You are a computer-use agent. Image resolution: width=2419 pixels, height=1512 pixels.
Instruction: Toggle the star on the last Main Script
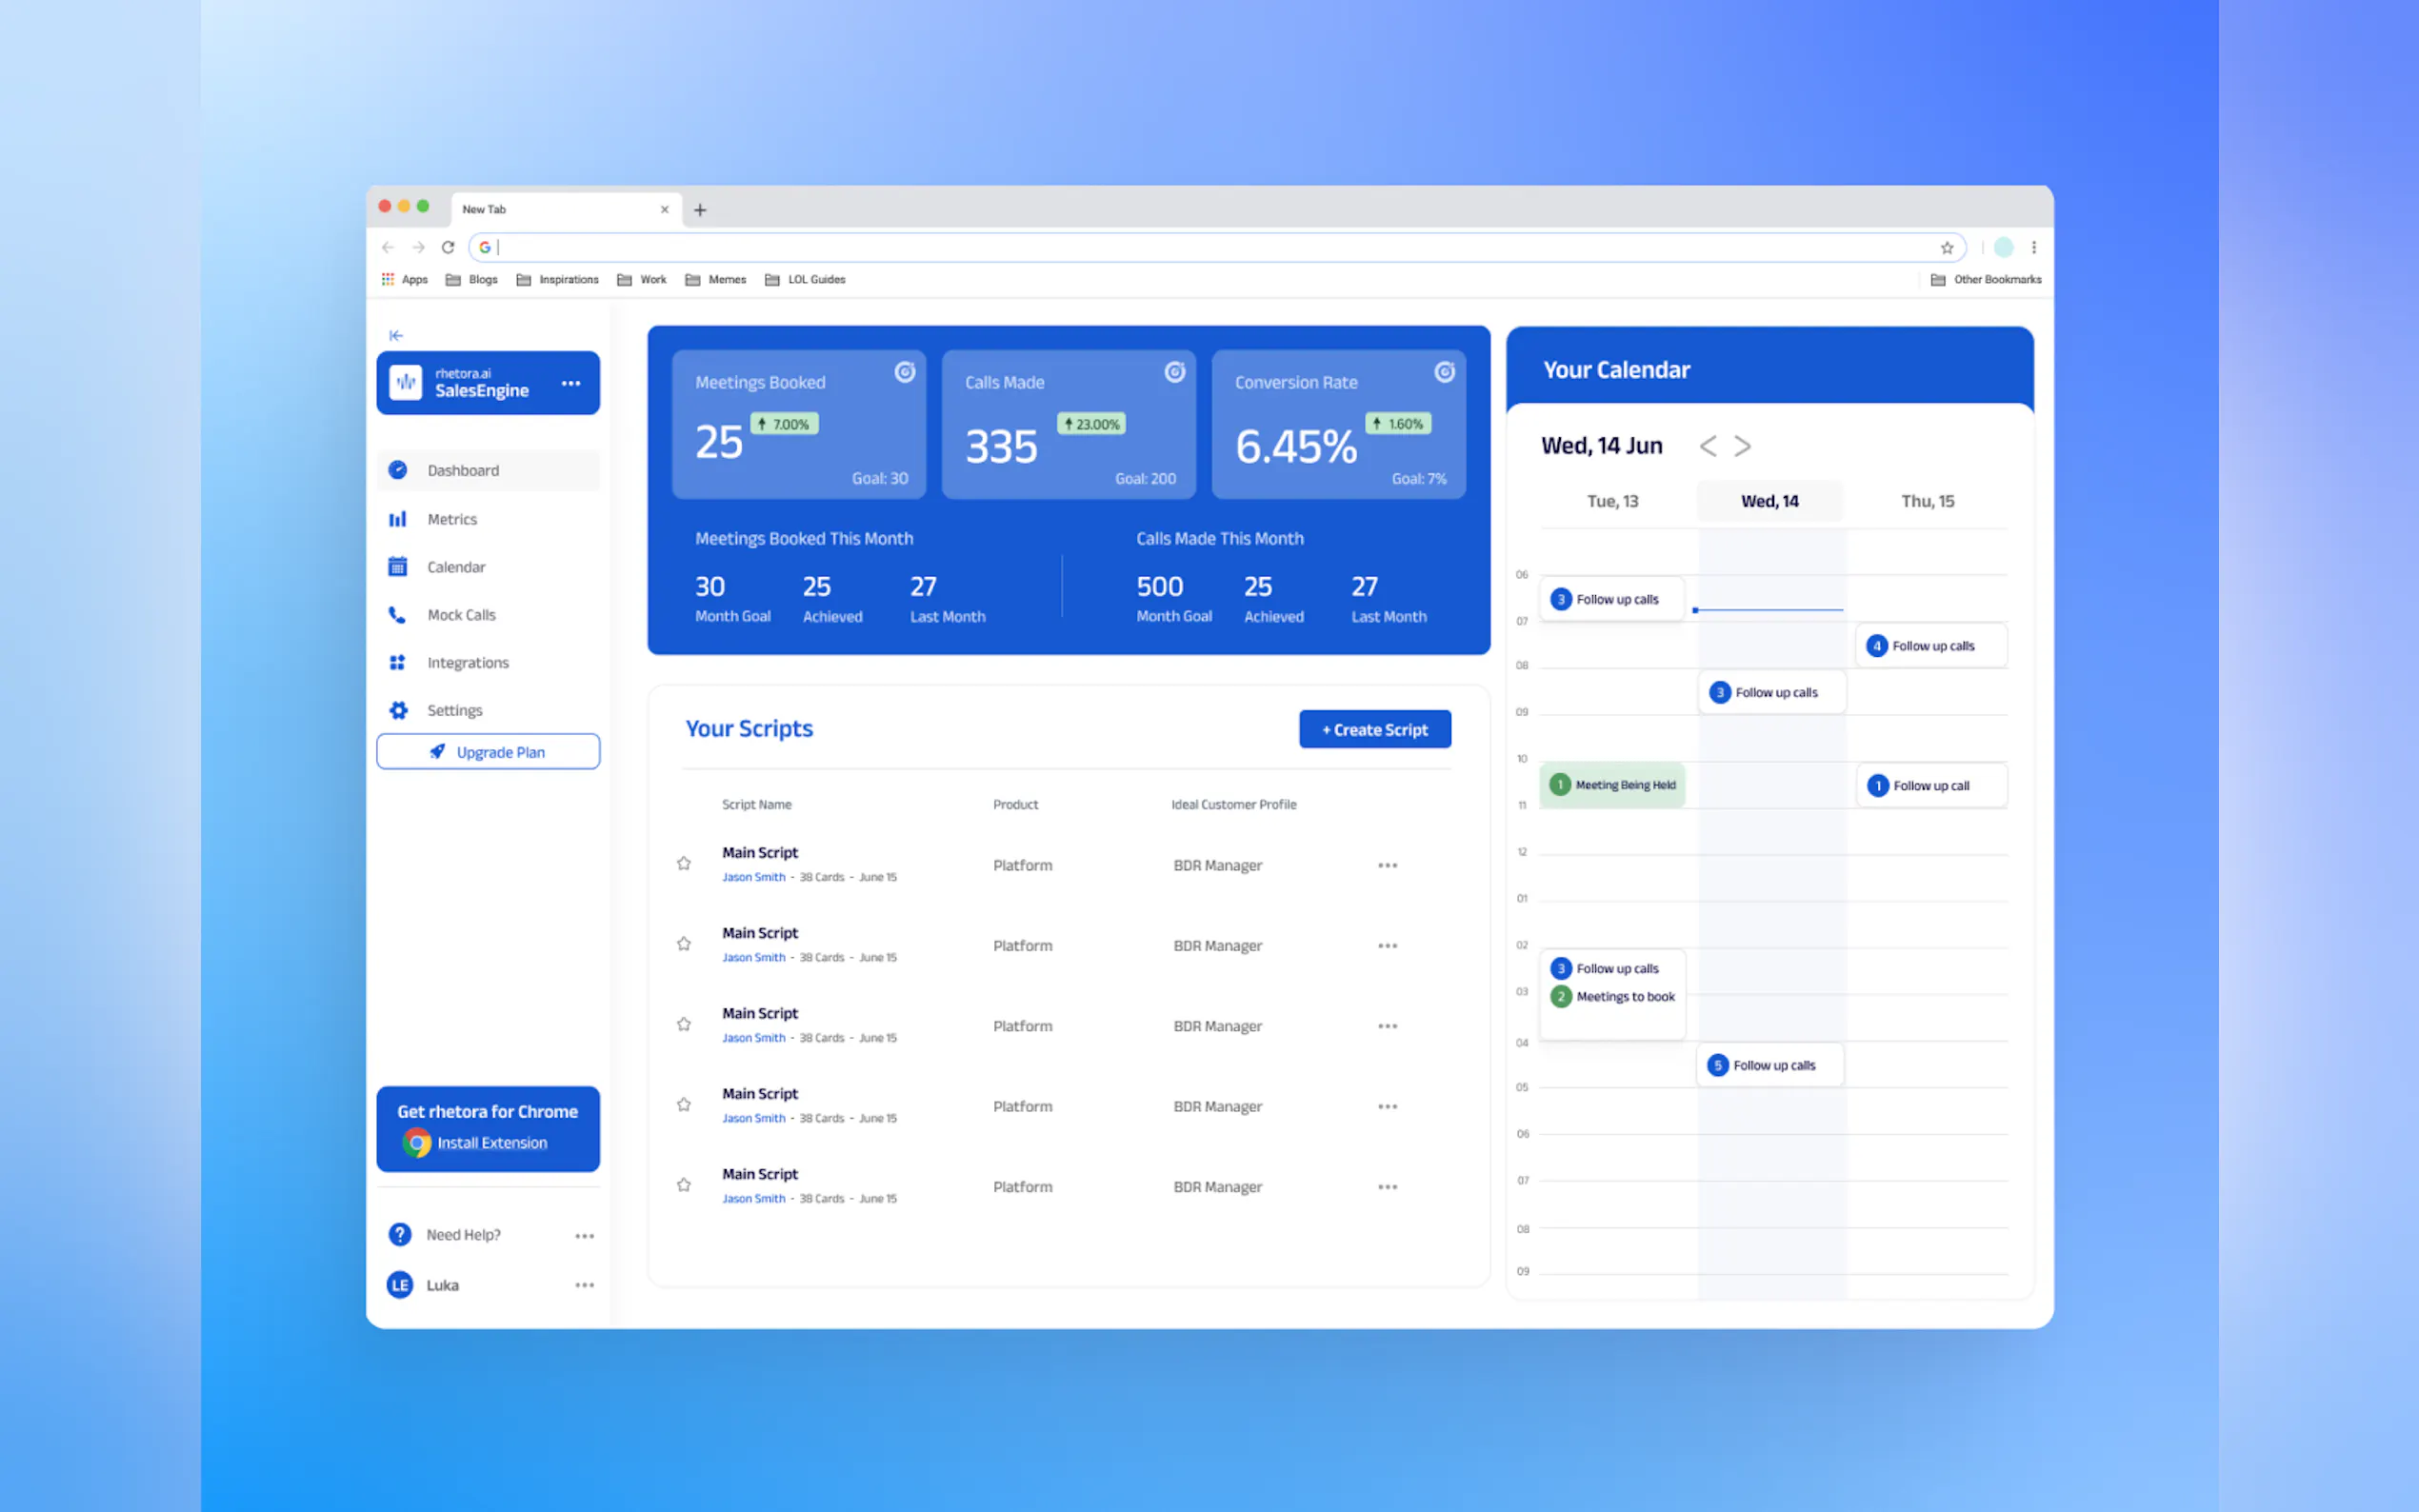point(684,1185)
